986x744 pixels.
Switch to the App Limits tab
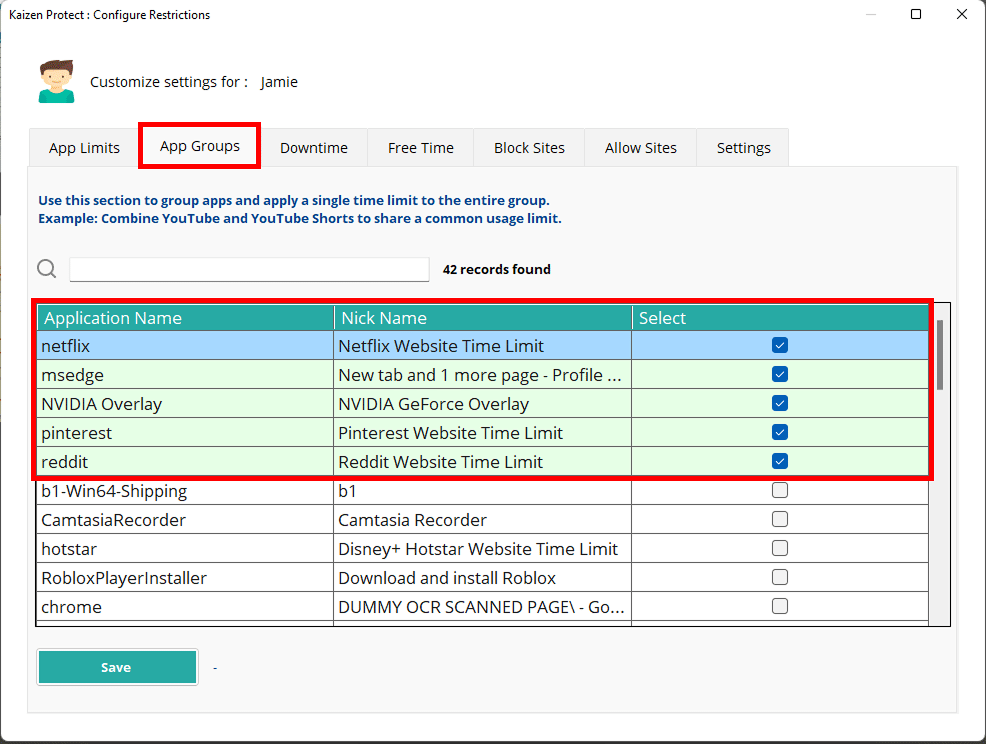[84, 148]
